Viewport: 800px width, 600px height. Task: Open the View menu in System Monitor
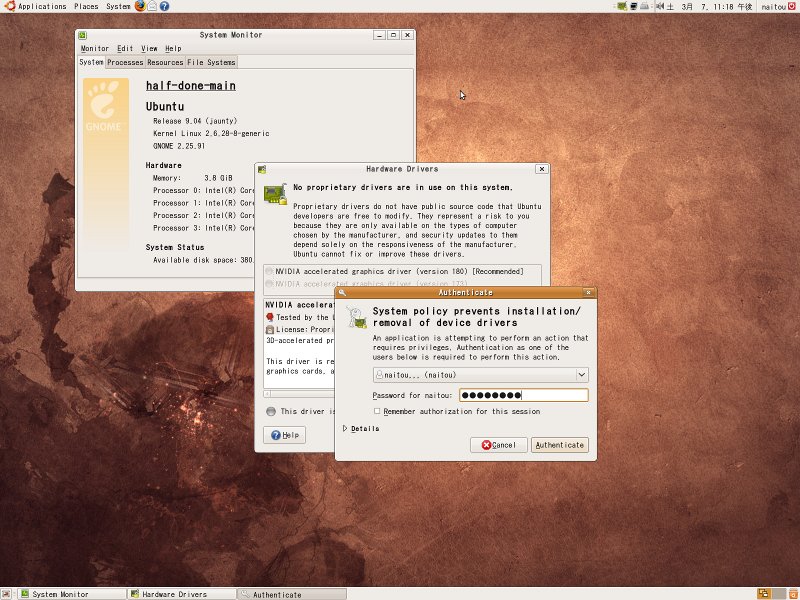tap(149, 48)
